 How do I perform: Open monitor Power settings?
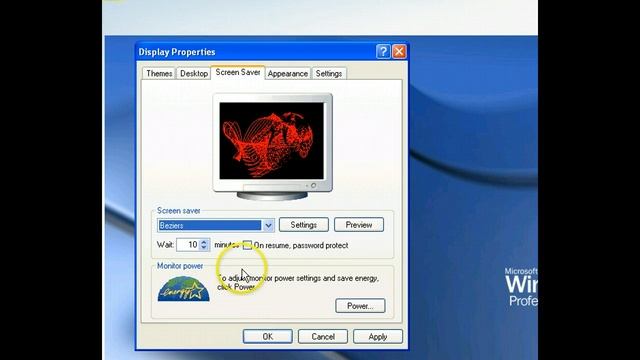(x=360, y=306)
